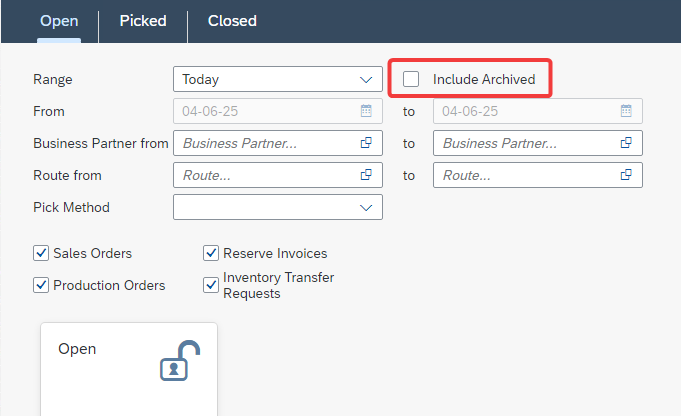The height and width of the screenshot is (416, 681).
Task: Uncheck the Production Orders checkbox
Action: 41,285
